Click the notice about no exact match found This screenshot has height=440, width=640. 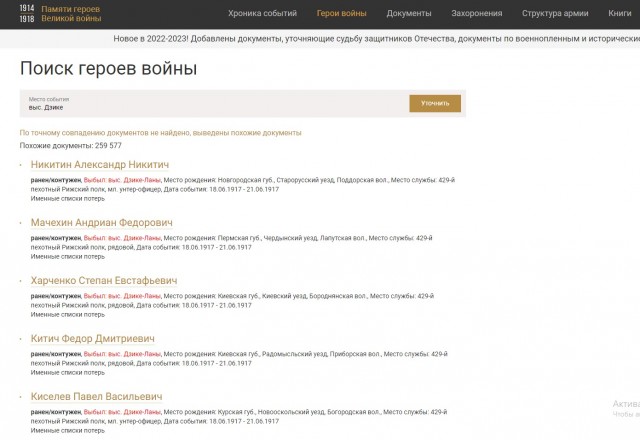click(160, 133)
